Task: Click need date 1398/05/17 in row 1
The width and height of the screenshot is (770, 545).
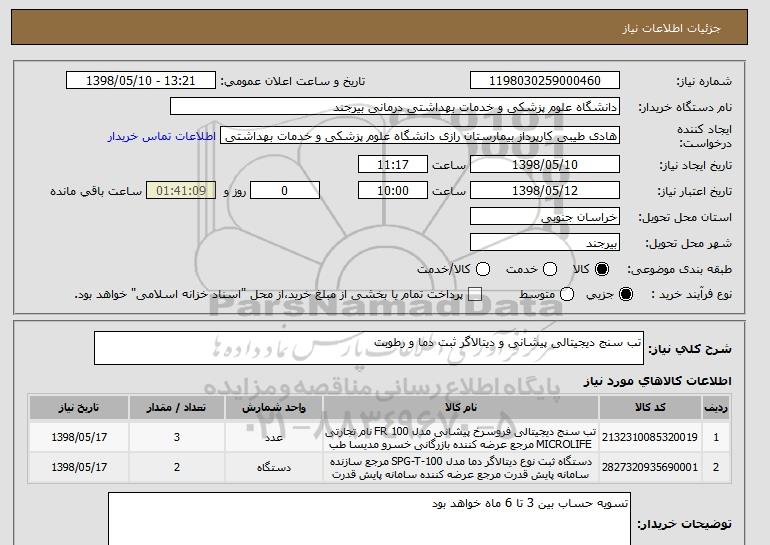Action: click(79, 437)
